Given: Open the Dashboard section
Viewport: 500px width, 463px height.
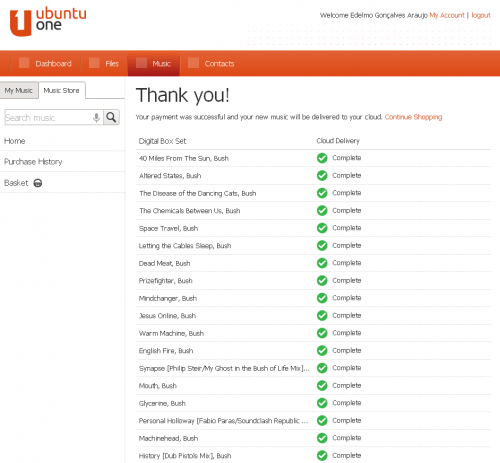Looking at the screenshot, I should [53, 63].
